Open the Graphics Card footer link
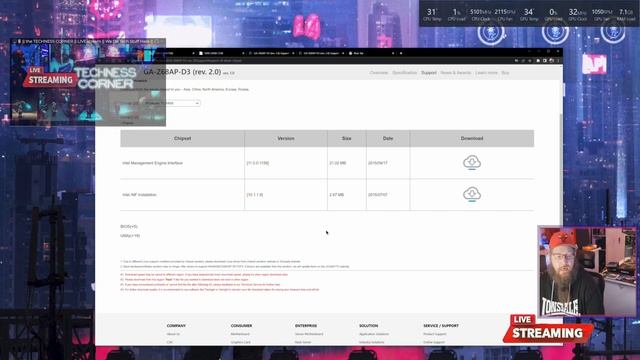This screenshot has width=640, height=360. 241,342
